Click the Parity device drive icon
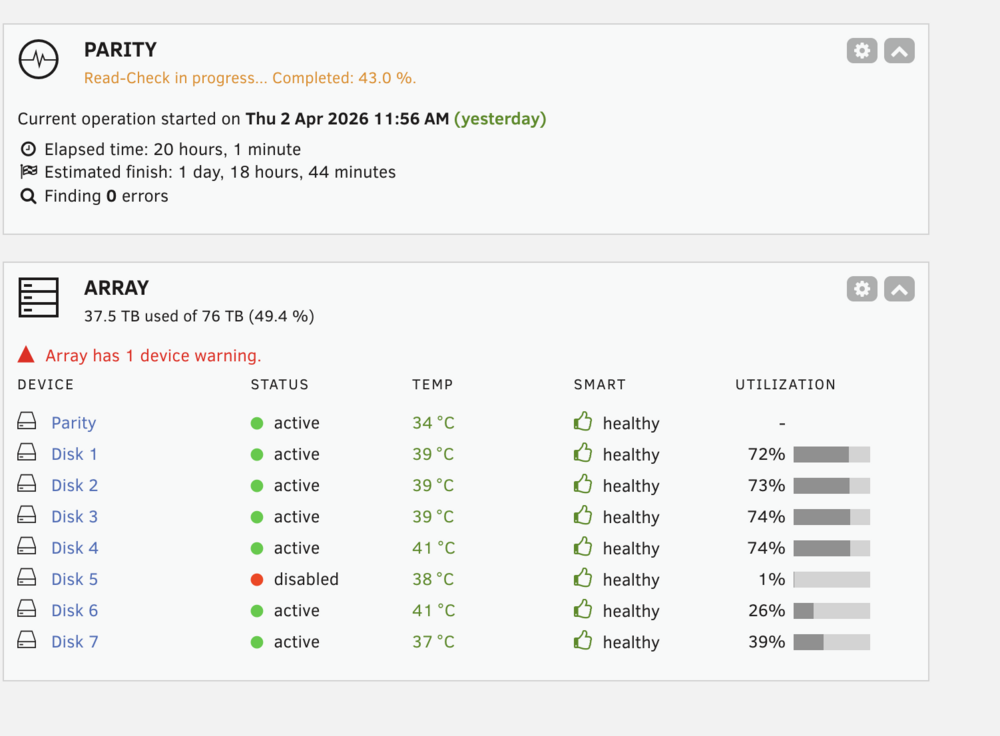The image size is (1000, 736). [26, 421]
